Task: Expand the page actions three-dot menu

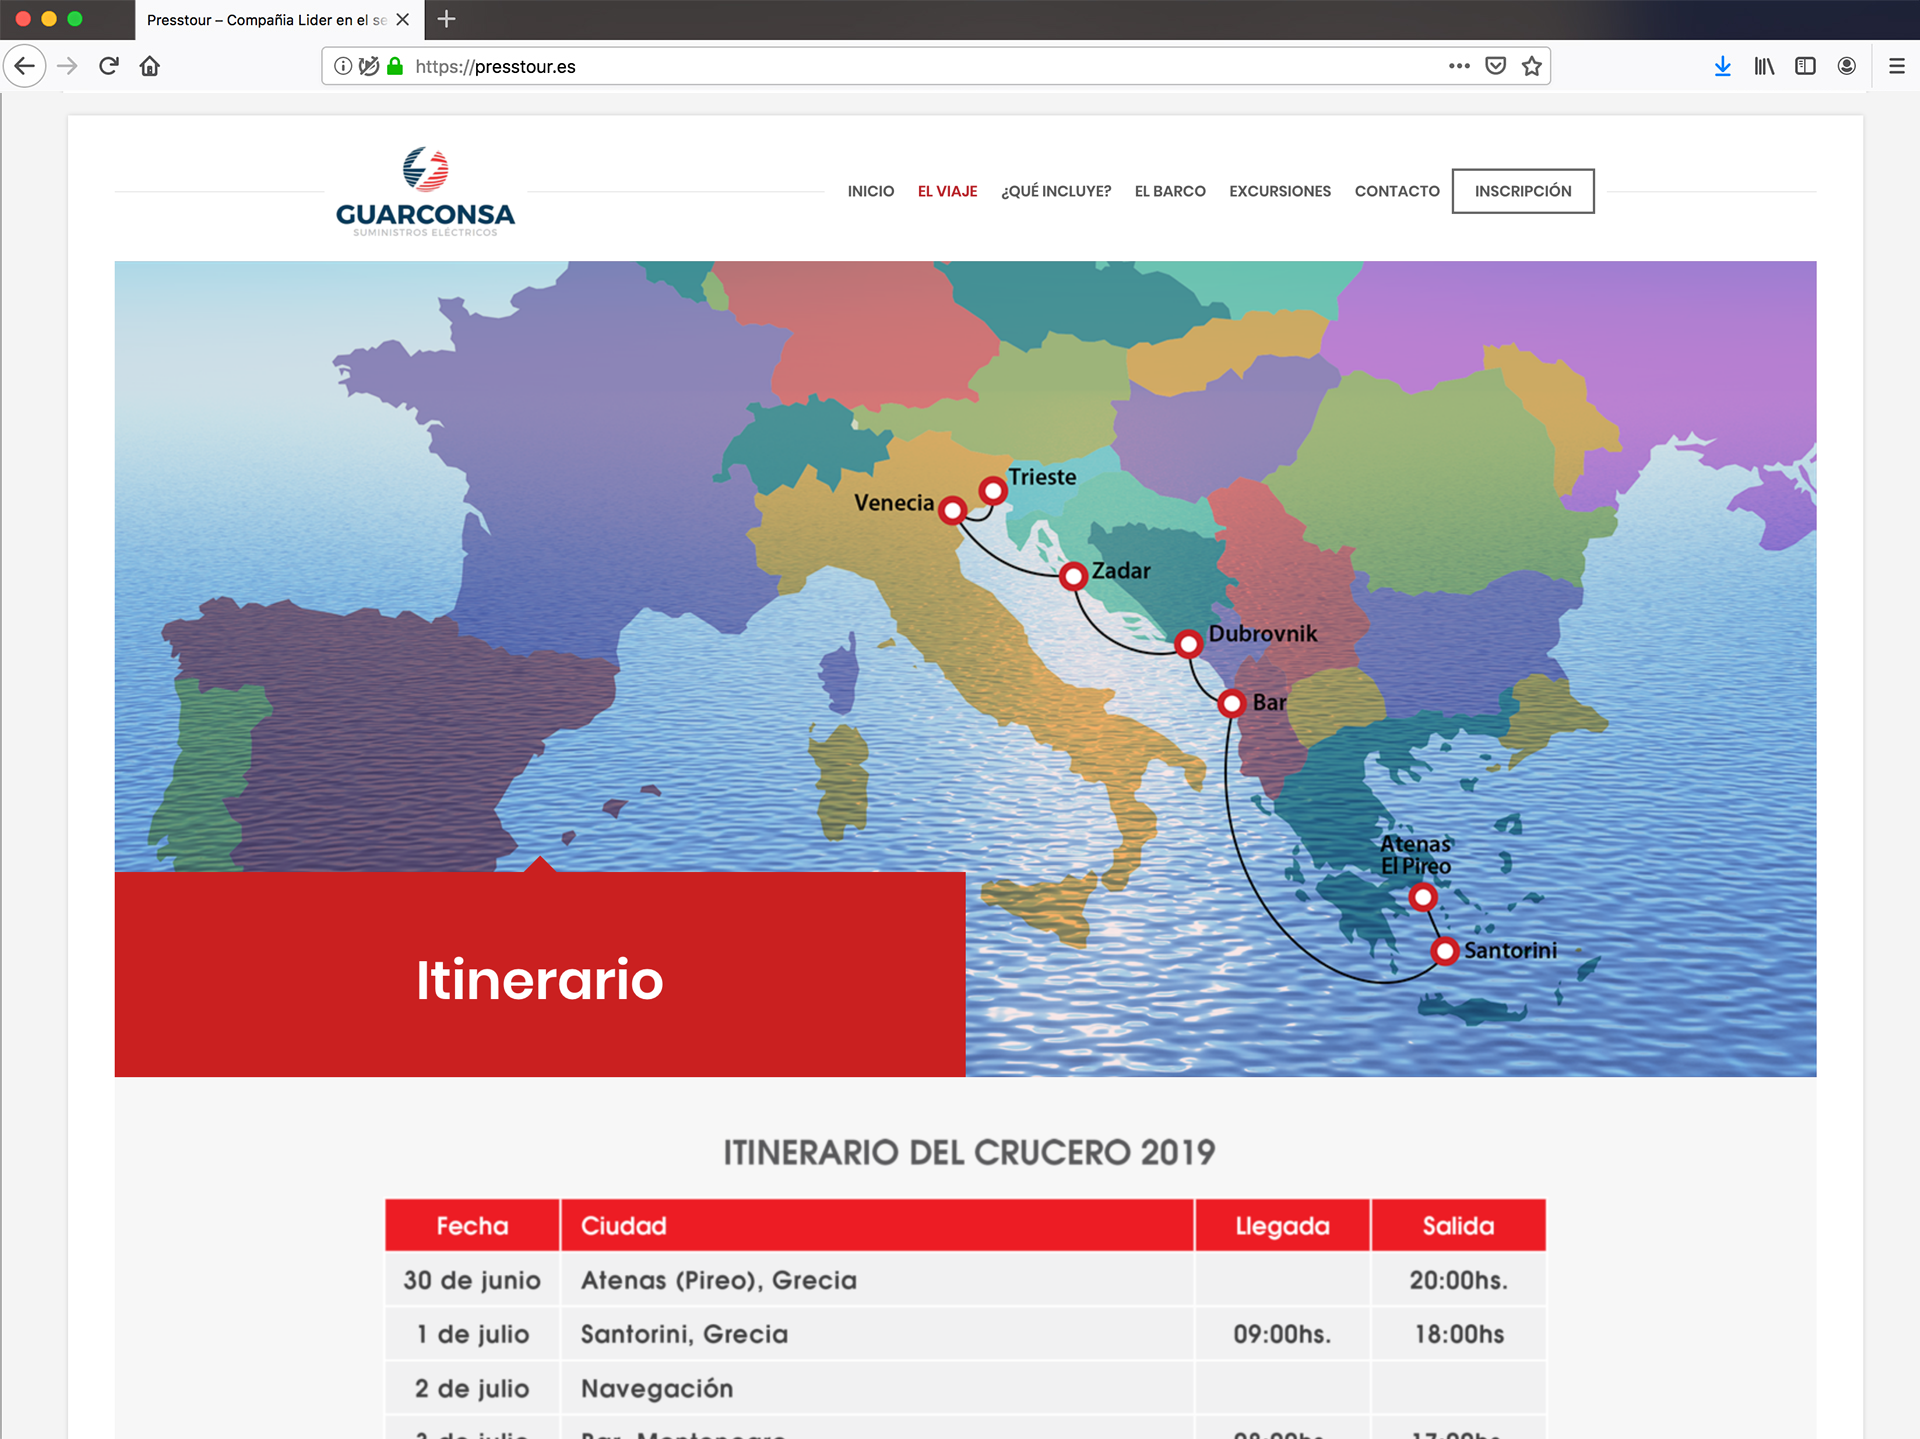Action: click(1459, 67)
